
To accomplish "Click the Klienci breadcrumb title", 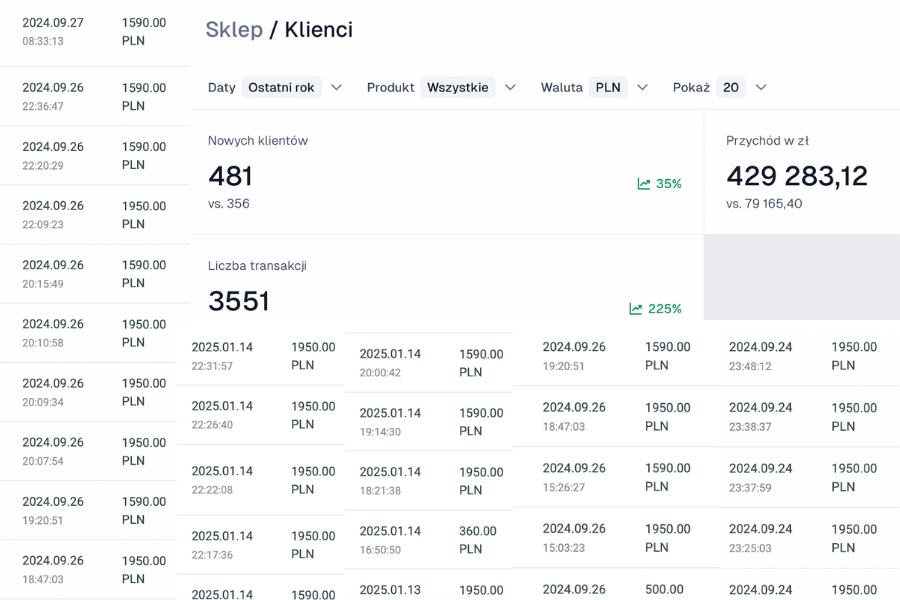I will pyautogui.click(x=318, y=30).
